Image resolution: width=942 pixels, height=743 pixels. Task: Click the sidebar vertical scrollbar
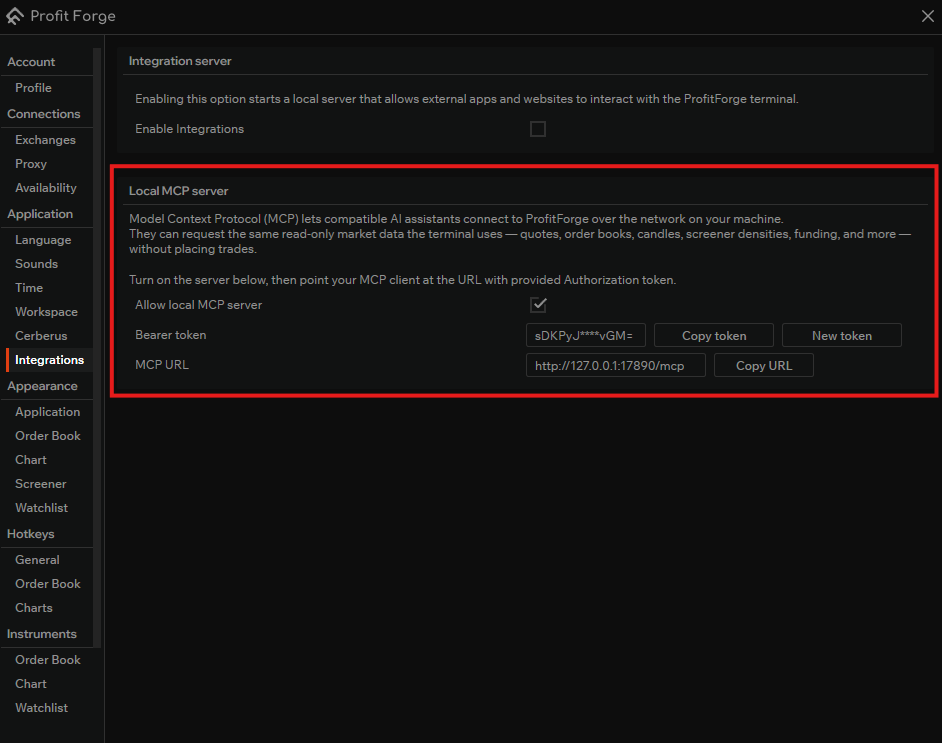97,348
